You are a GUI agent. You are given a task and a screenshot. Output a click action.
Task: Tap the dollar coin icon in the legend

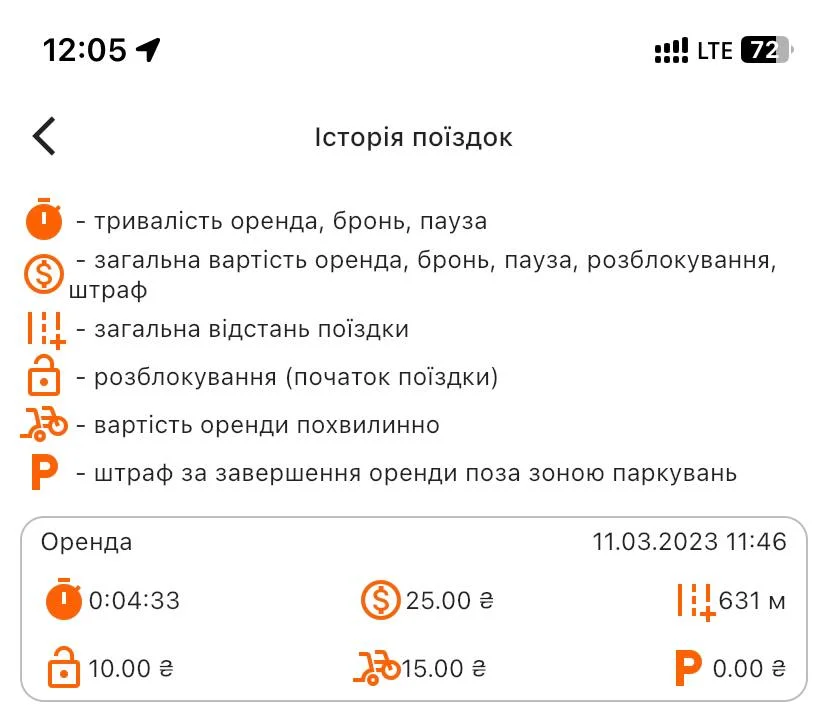coord(44,274)
